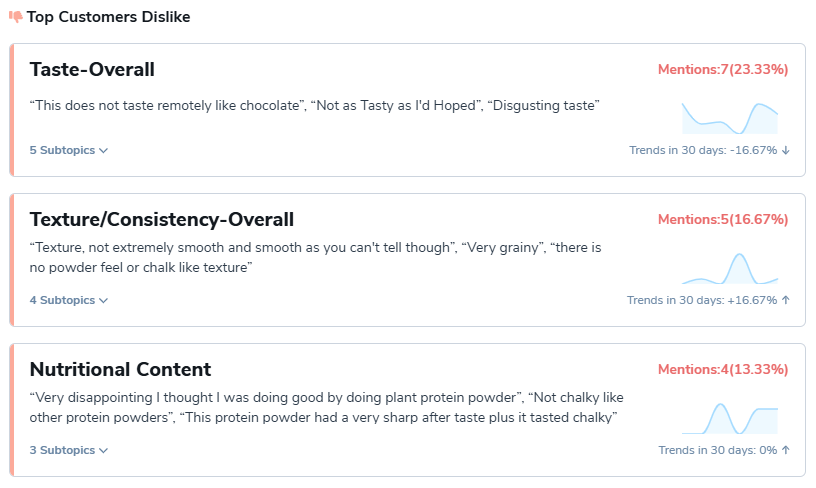
Task: Click the Texture/Consistency-Overall topic title
Action: click(x=162, y=220)
